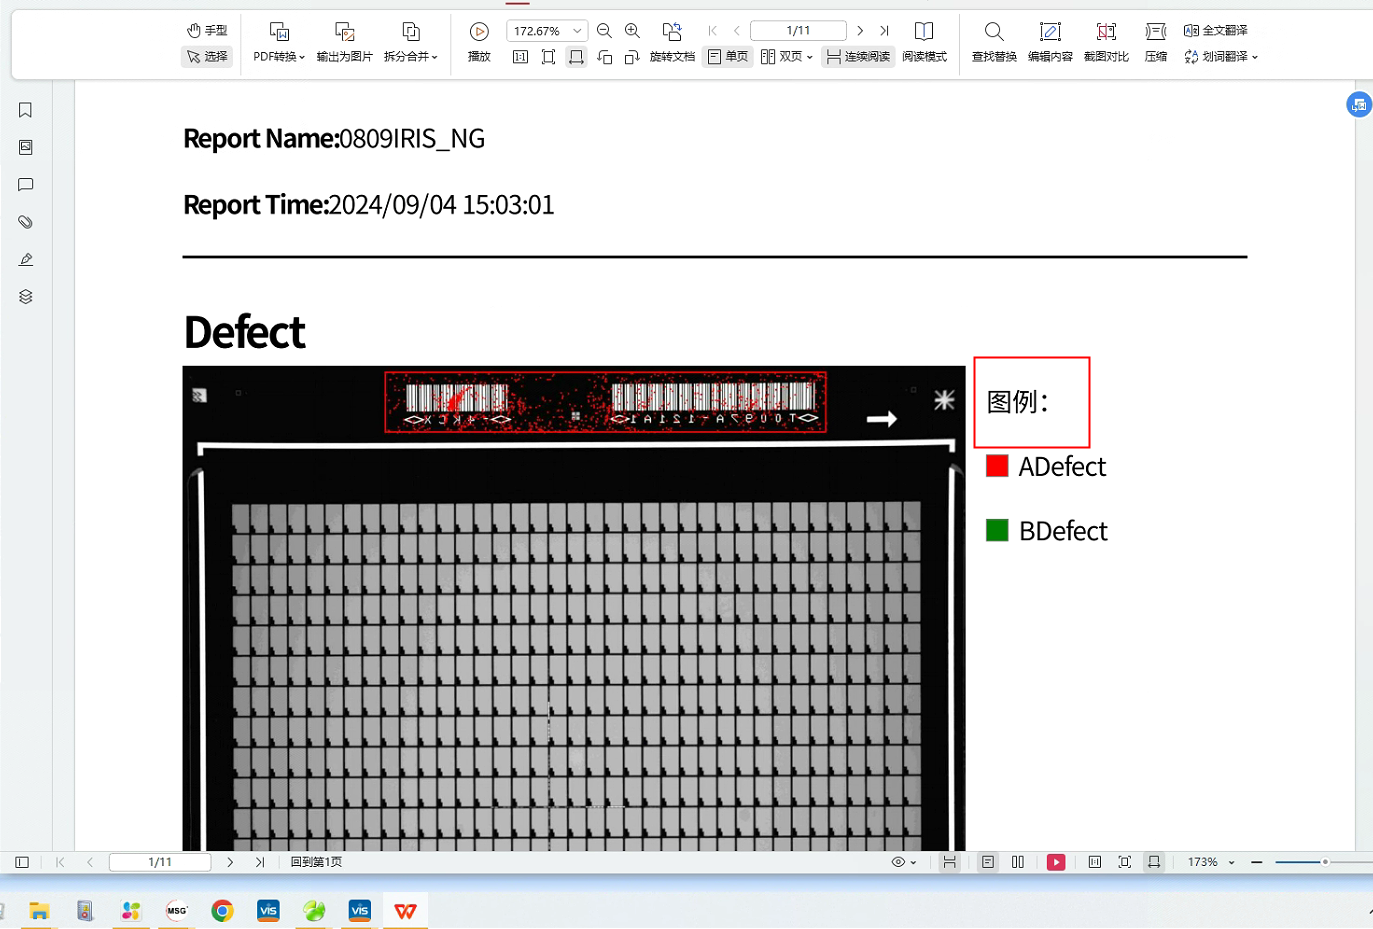Select single page view in status bar
This screenshot has height=929, width=1373.
(988, 862)
